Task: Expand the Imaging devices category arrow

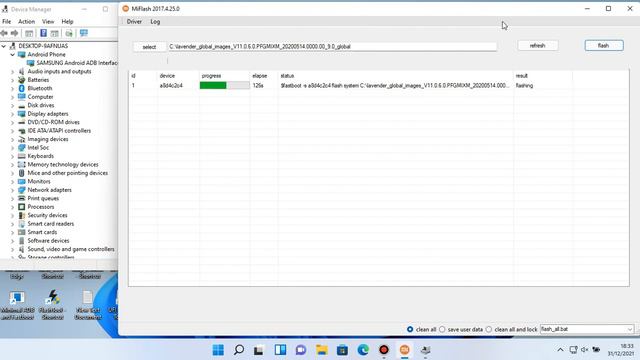Action: point(13,139)
